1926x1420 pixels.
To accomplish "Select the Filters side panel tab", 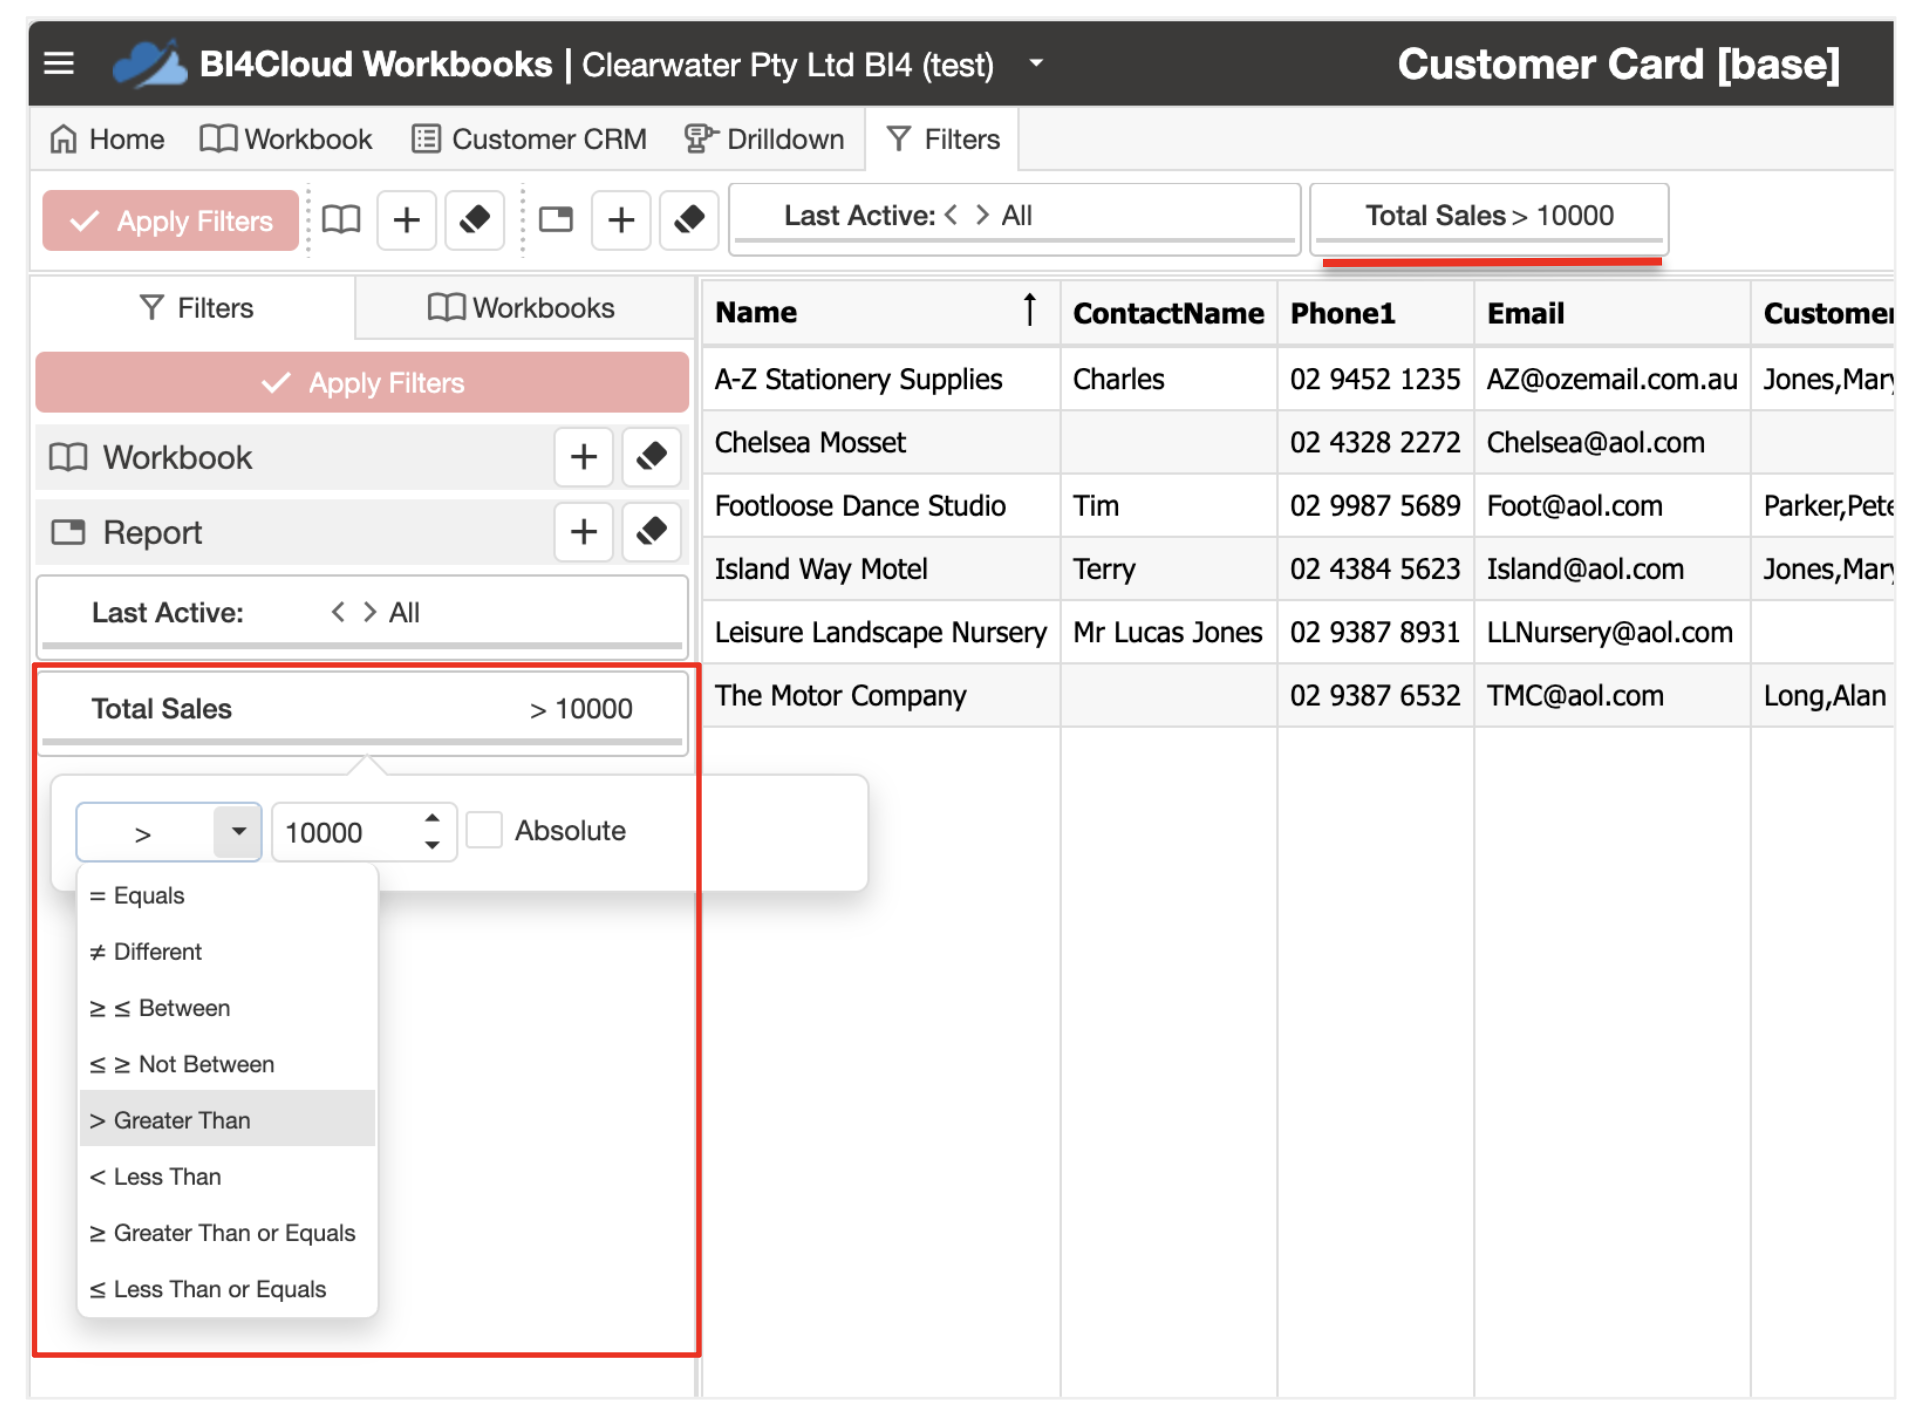I will pos(195,308).
